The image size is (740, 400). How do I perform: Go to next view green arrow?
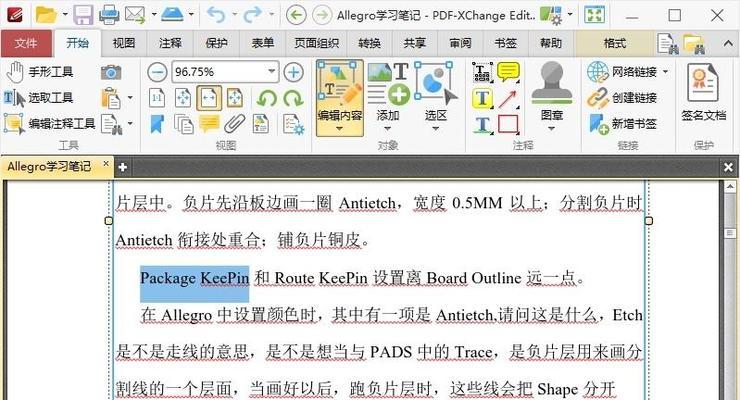322,16
